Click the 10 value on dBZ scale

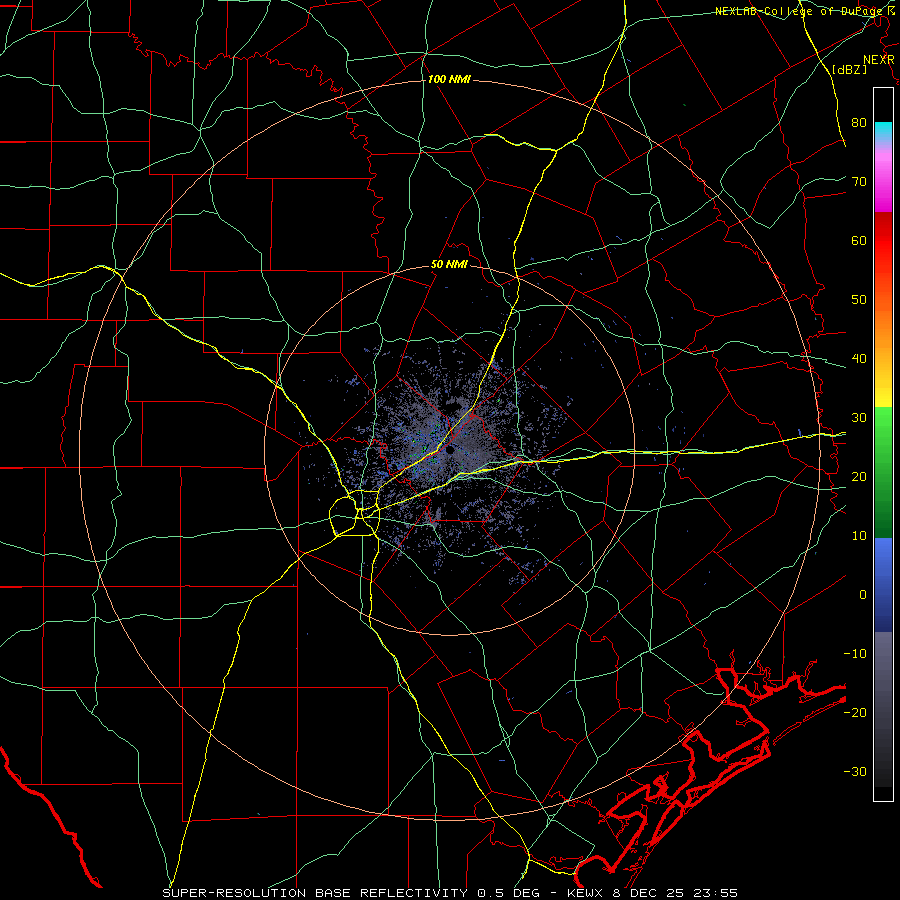(859, 536)
